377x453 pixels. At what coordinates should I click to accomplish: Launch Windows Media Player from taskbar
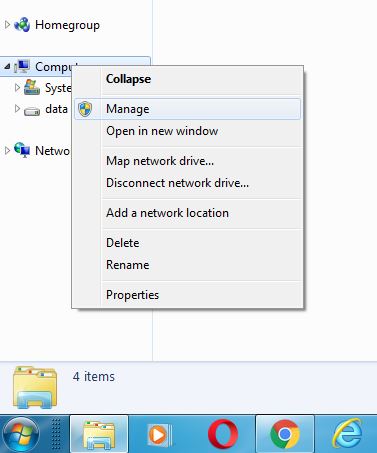[159, 435]
